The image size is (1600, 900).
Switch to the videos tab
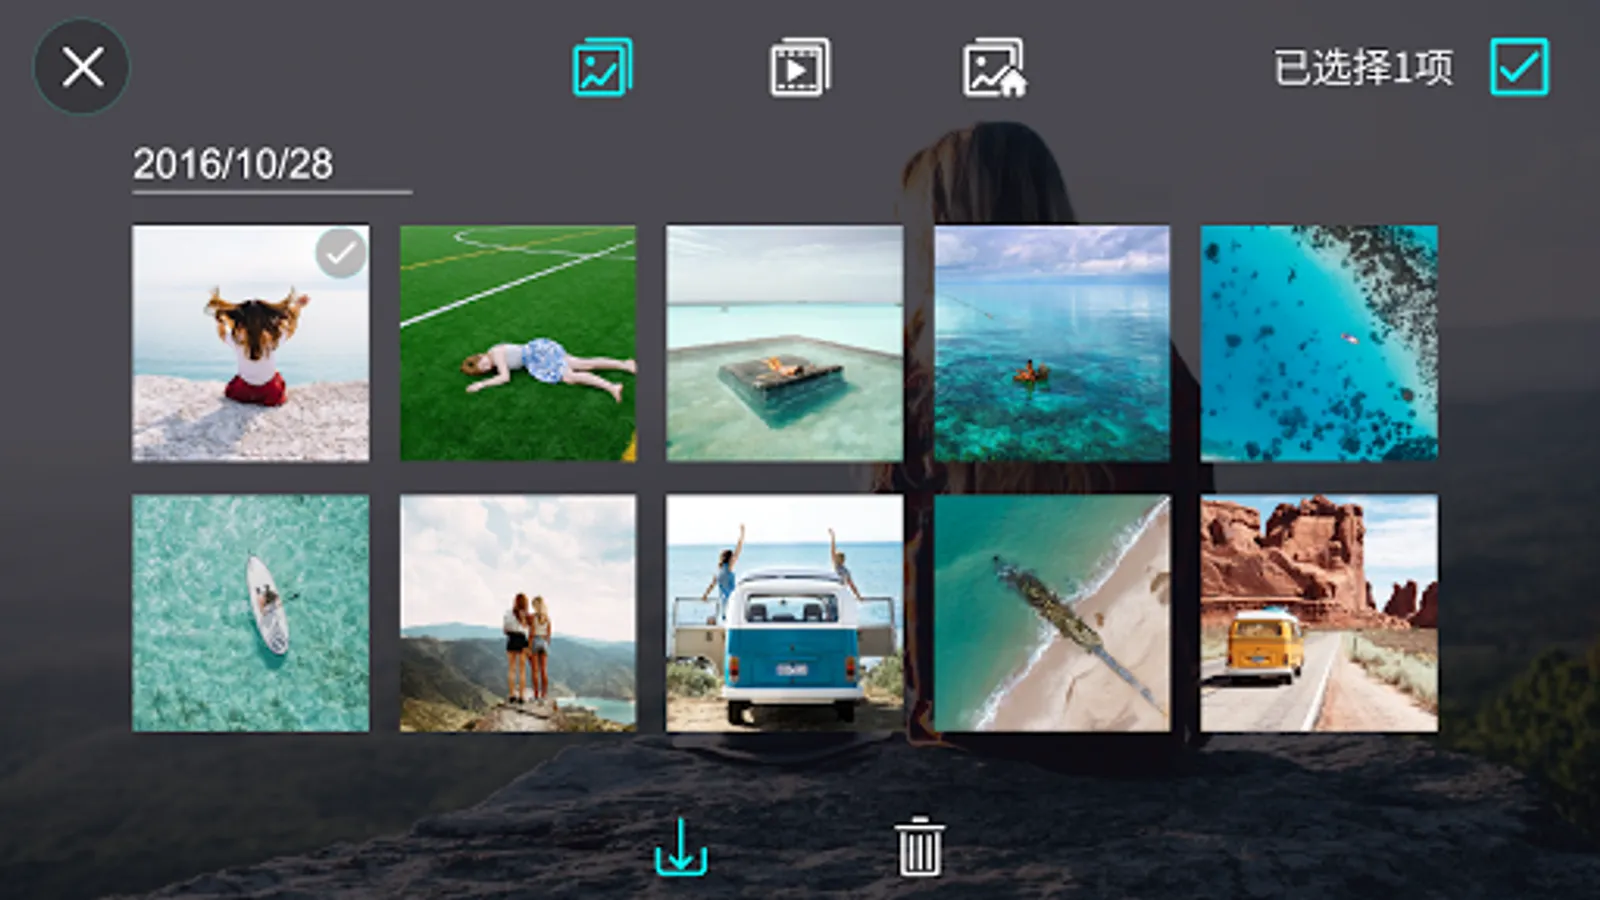click(x=799, y=67)
